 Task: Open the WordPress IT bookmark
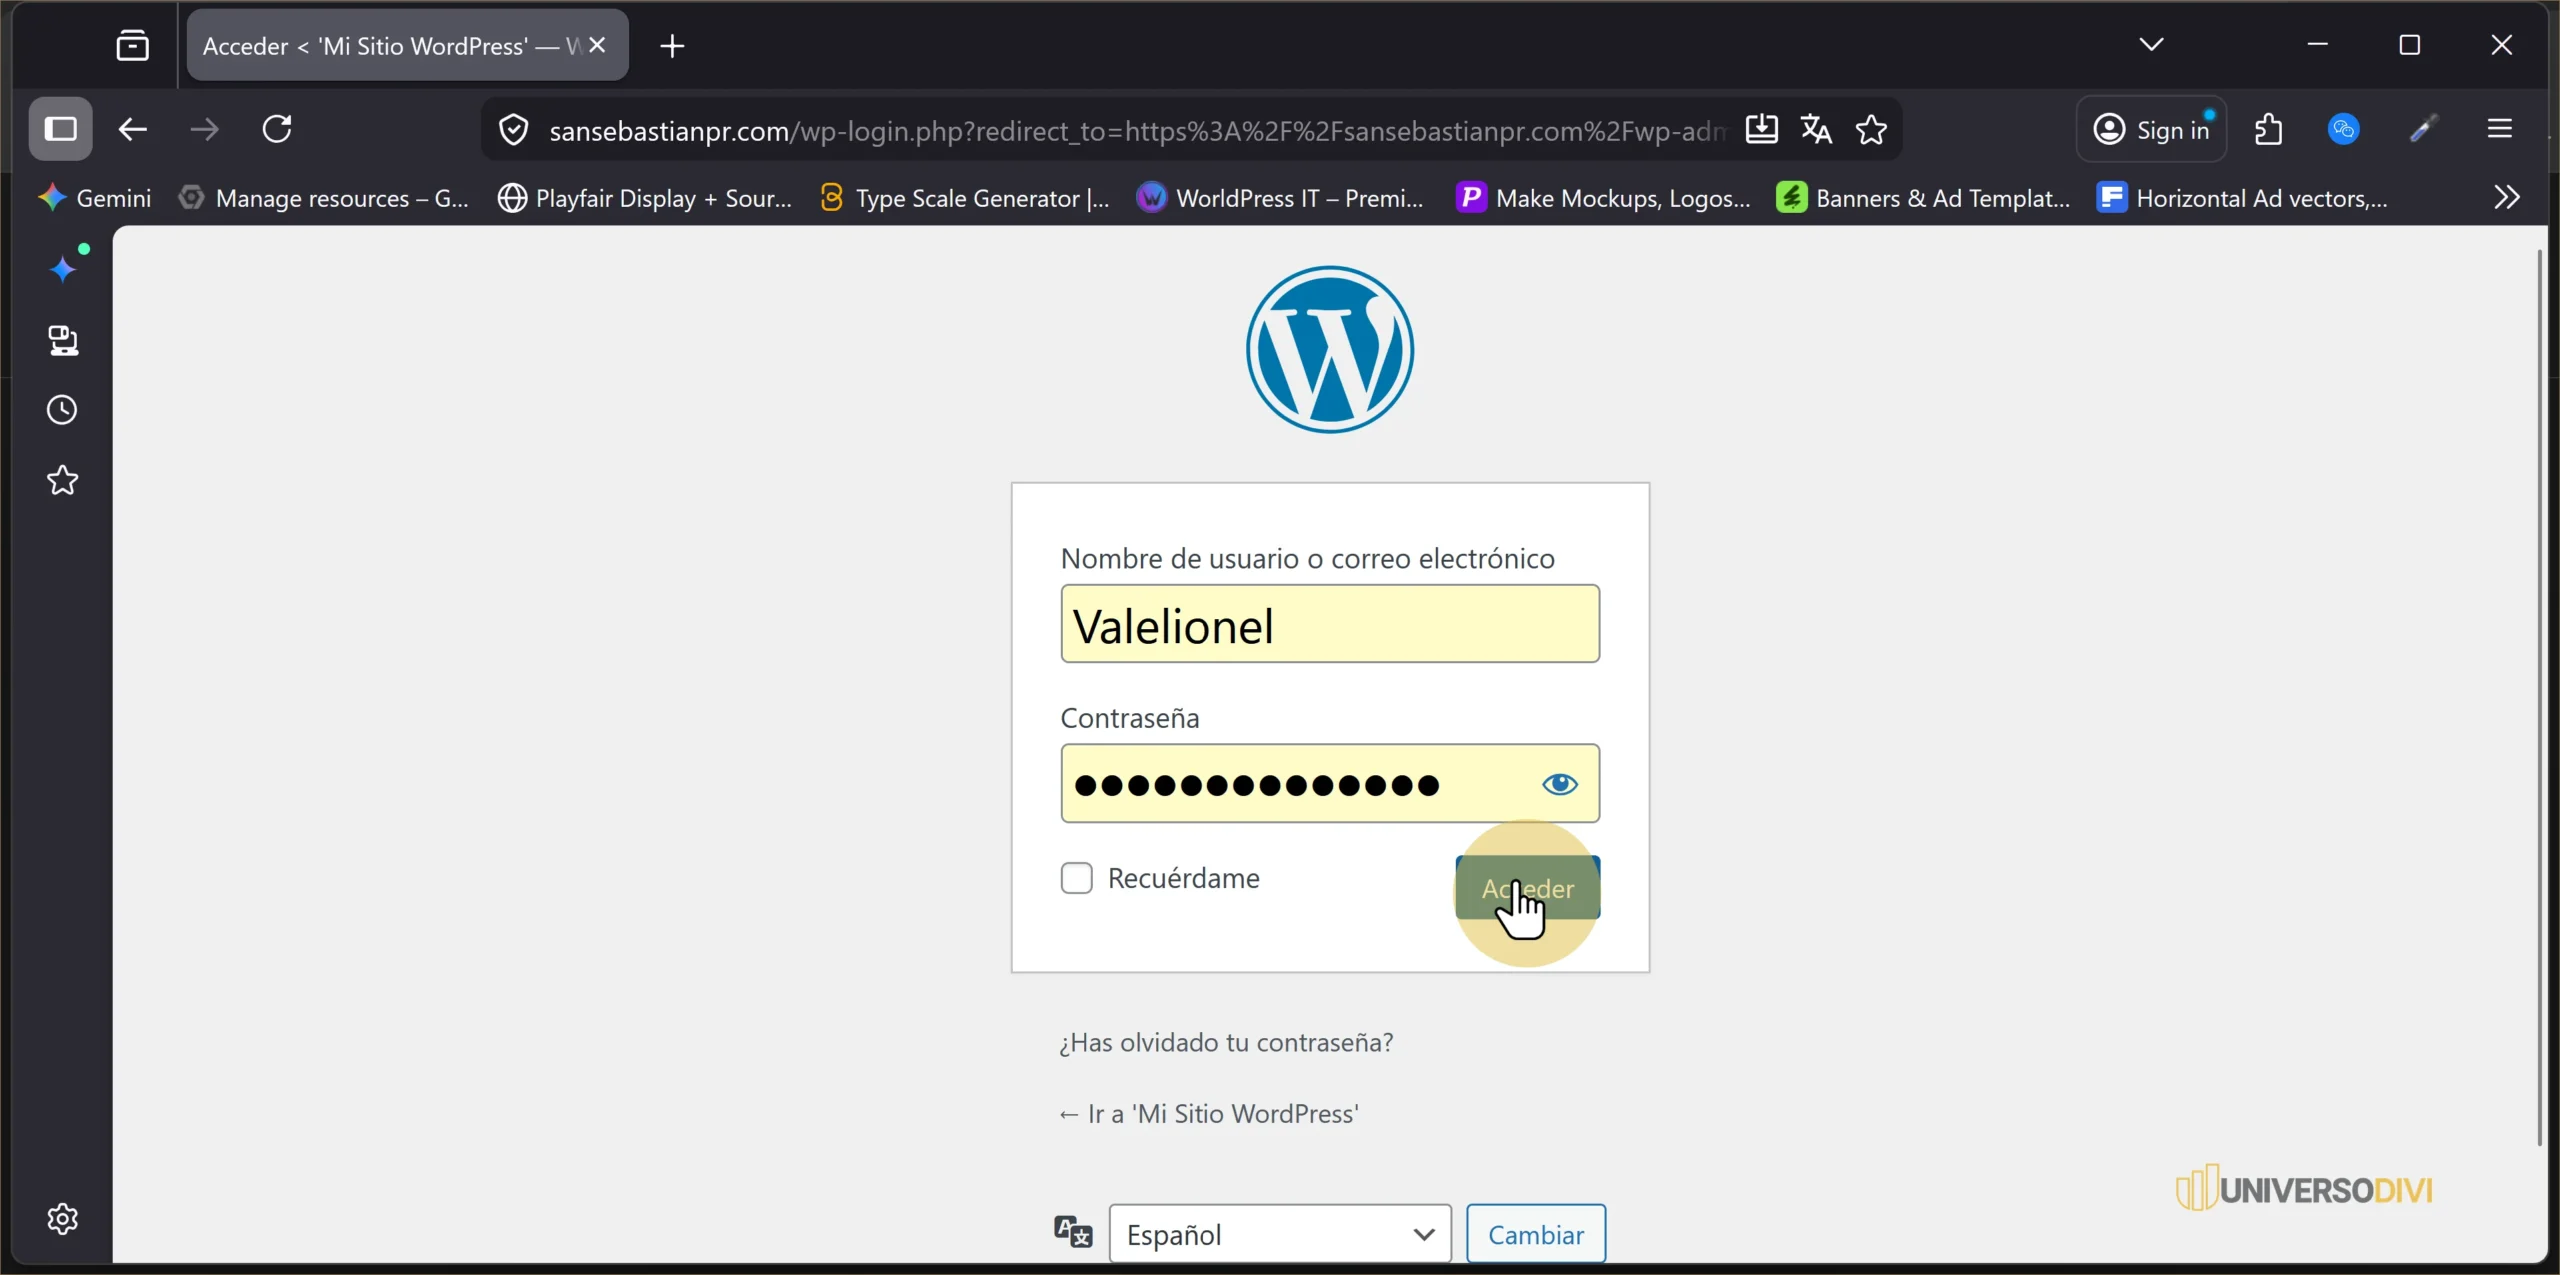pos(1281,198)
